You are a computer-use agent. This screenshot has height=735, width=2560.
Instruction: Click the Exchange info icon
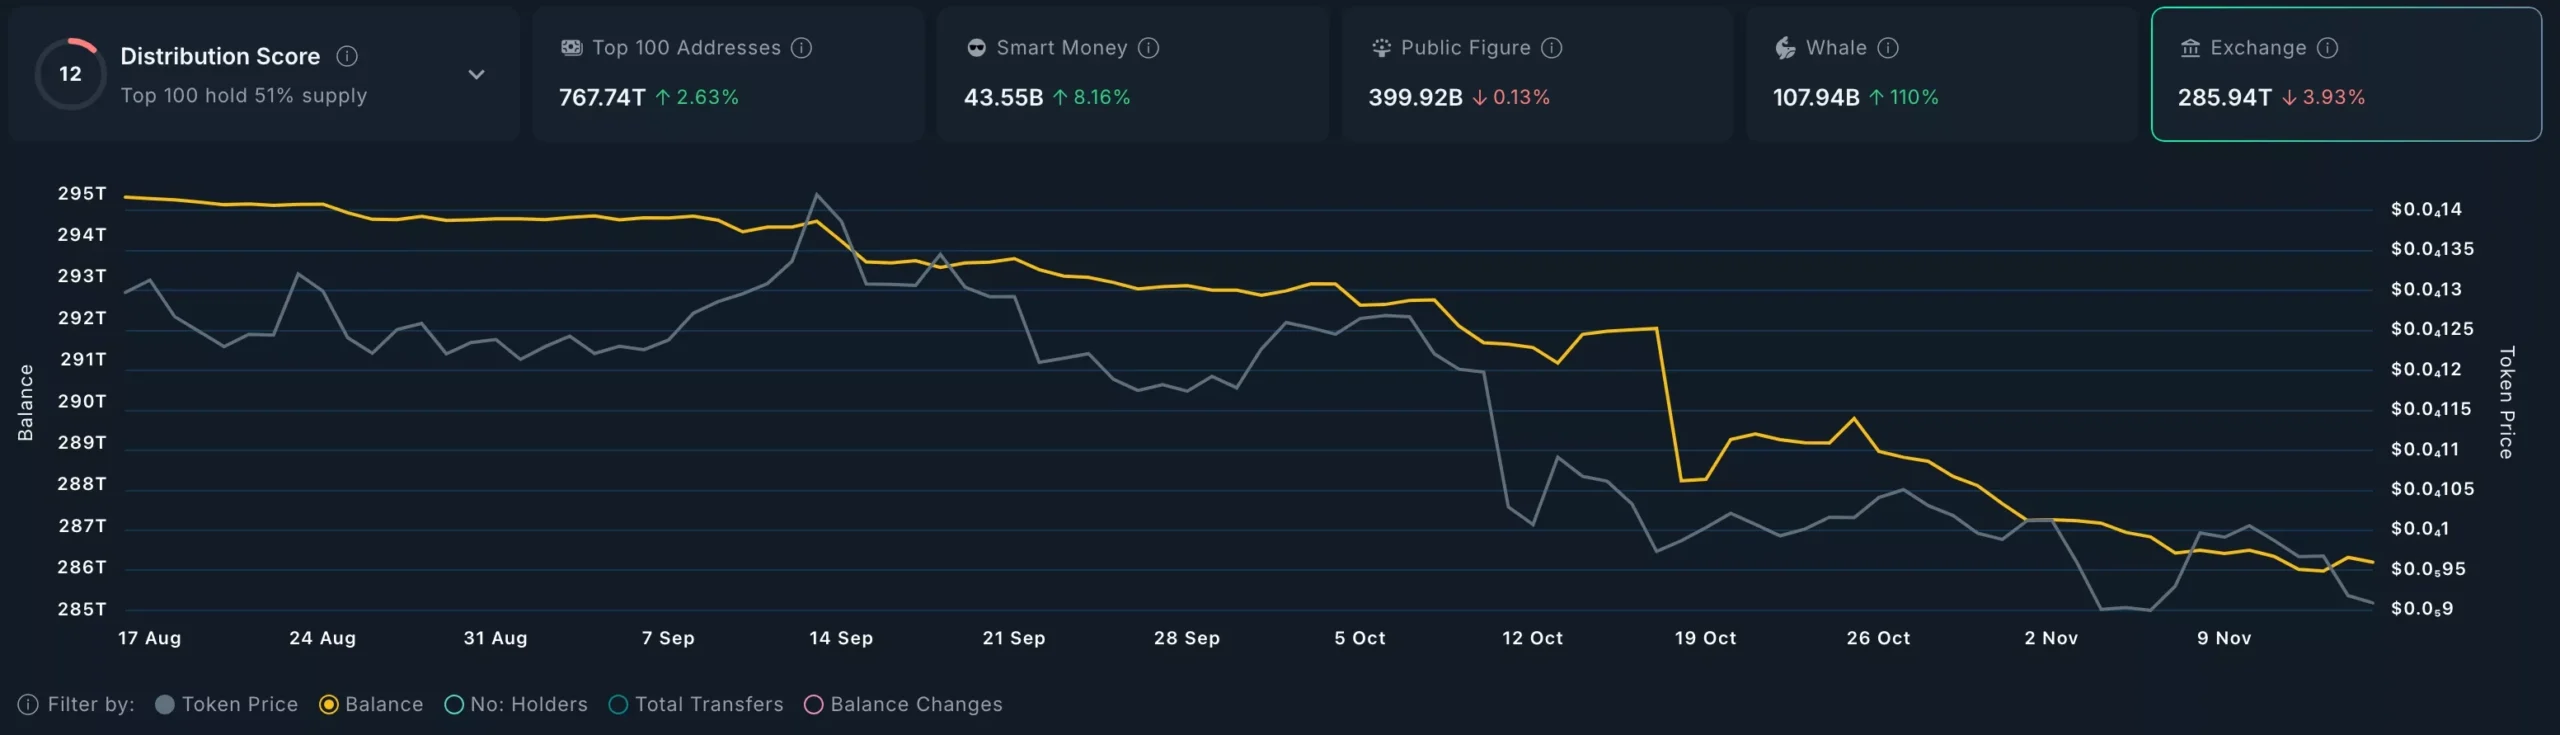(x=2327, y=48)
